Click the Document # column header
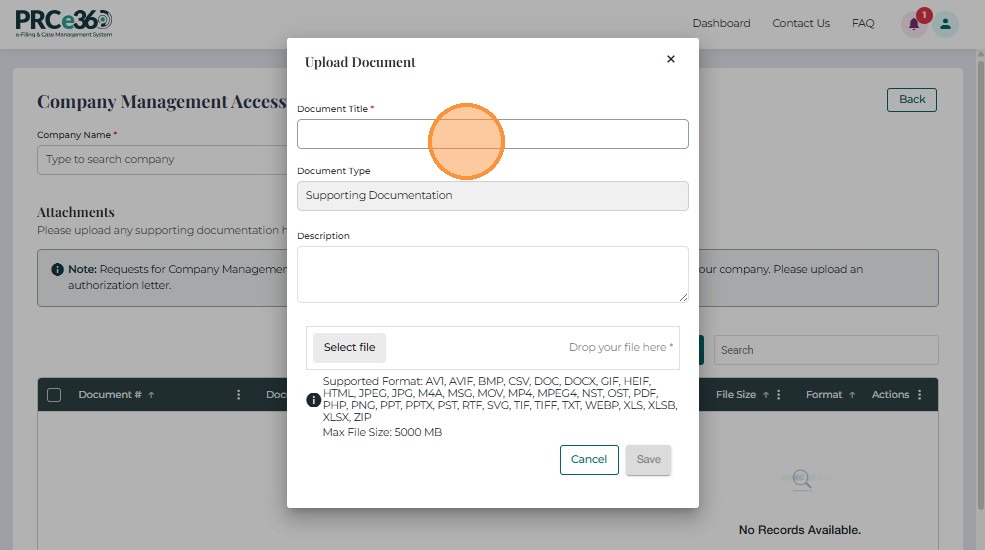The image size is (985, 550). [110, 394]
